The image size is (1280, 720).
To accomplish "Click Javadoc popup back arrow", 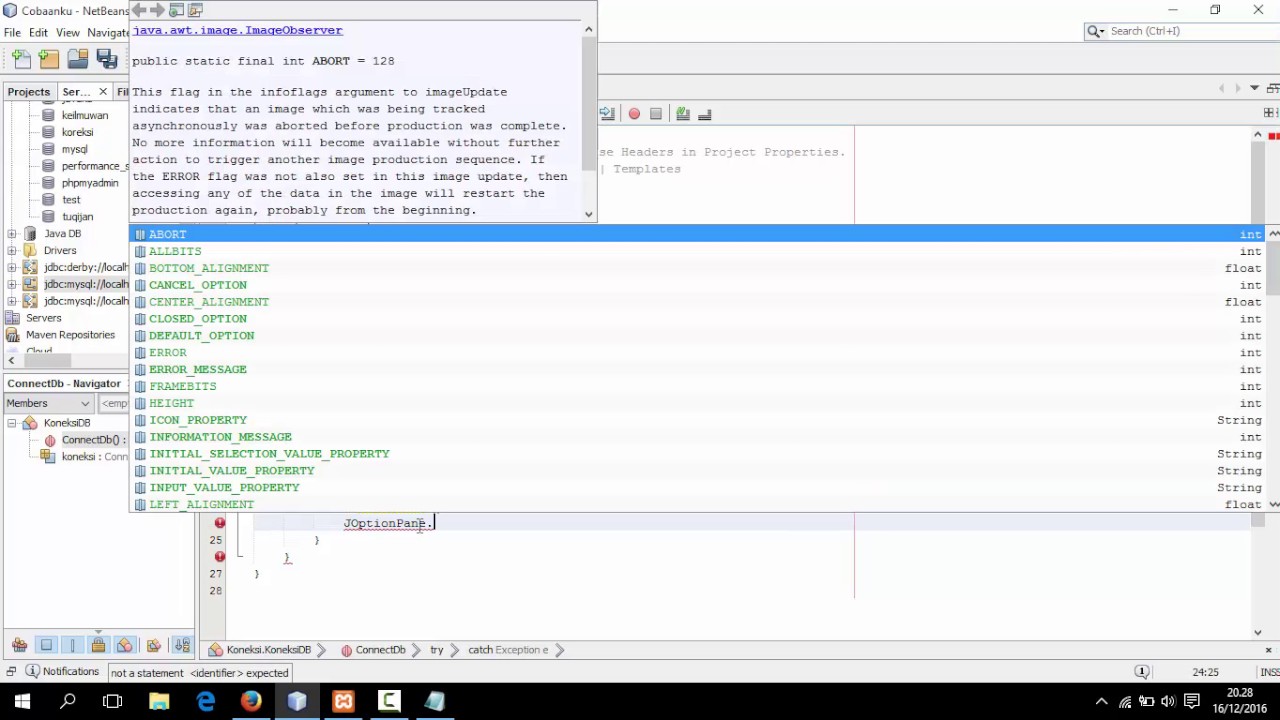I will click(140, 10).
